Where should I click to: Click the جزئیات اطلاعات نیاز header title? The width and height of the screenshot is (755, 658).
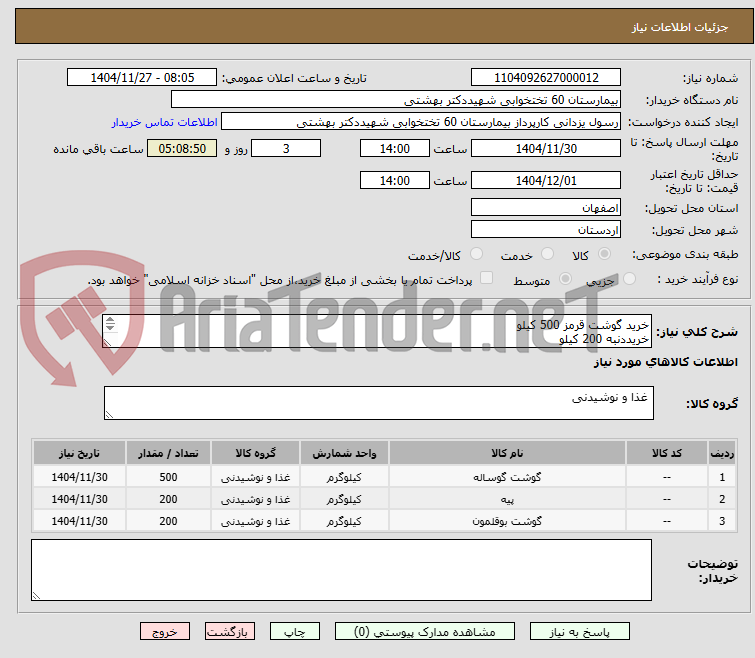(x=680, y=27)
